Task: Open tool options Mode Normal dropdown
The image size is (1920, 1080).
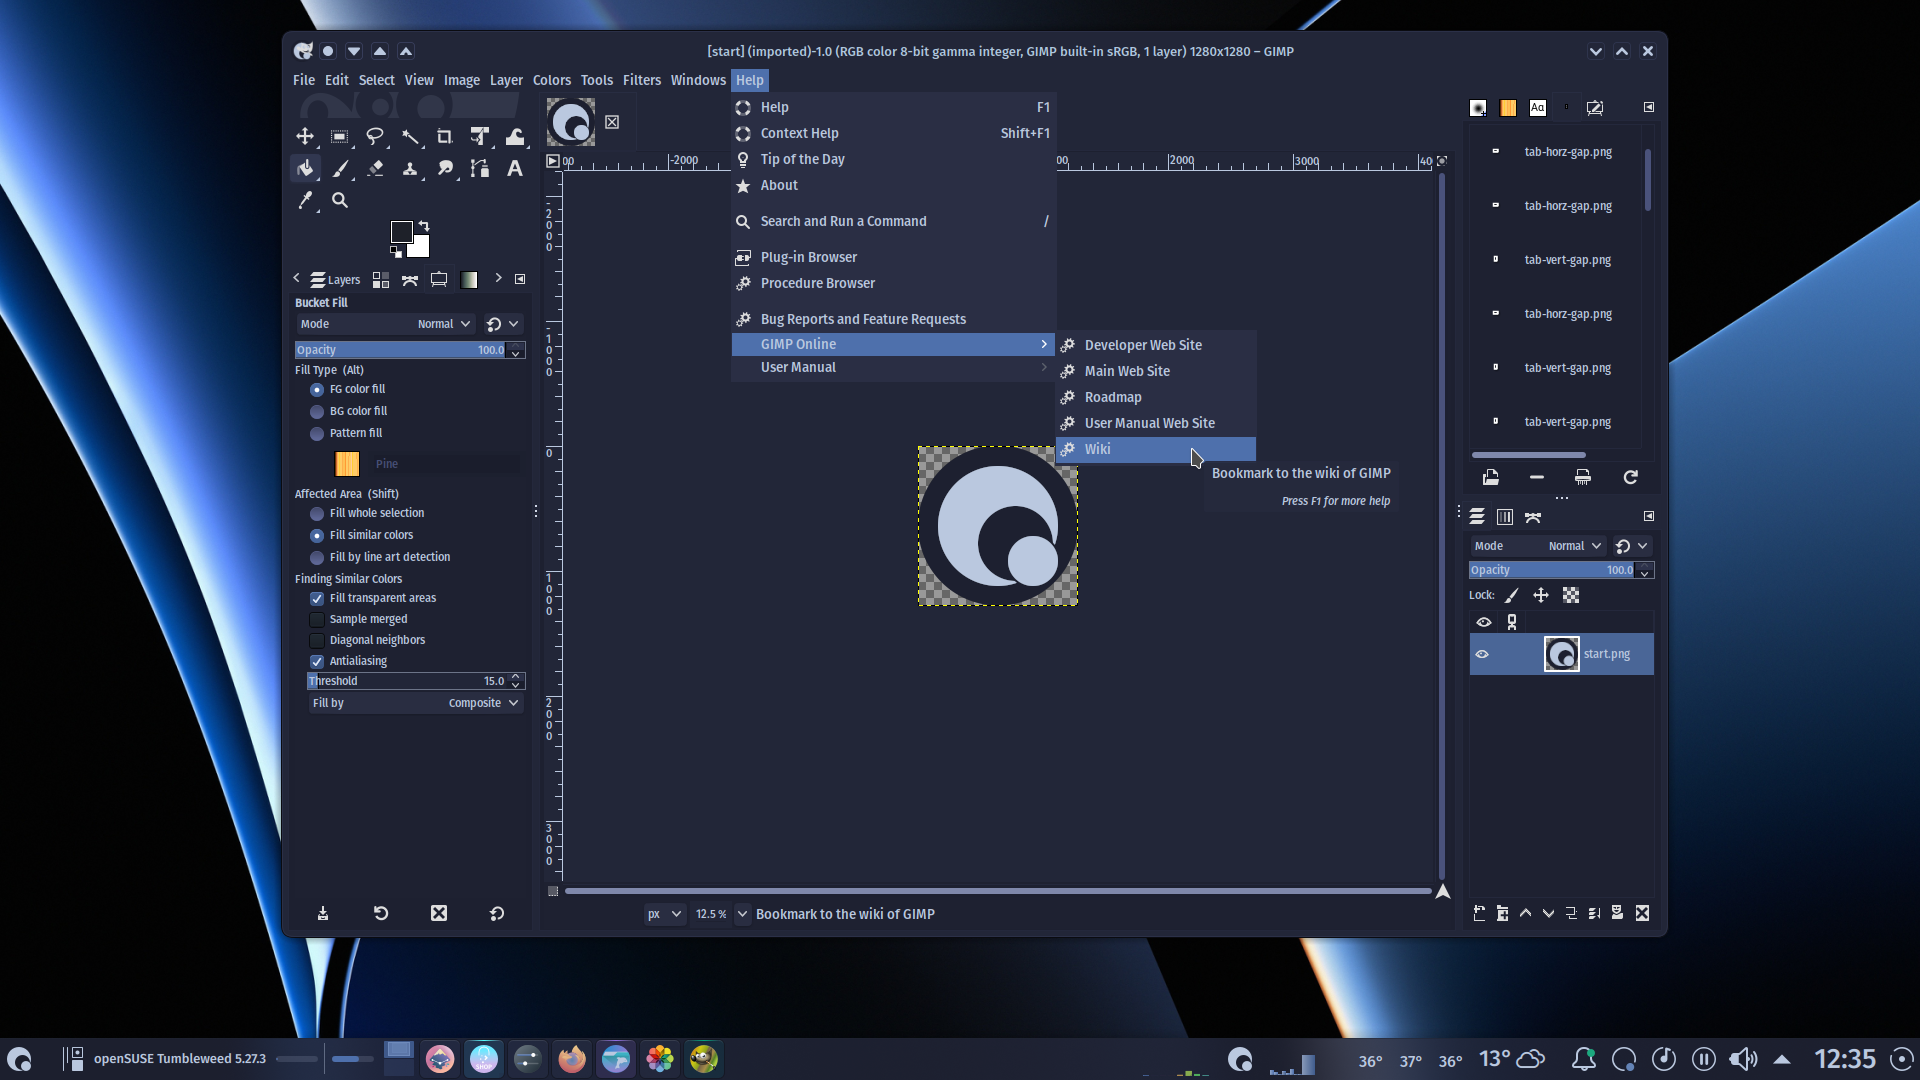Action: pos(386,324)
